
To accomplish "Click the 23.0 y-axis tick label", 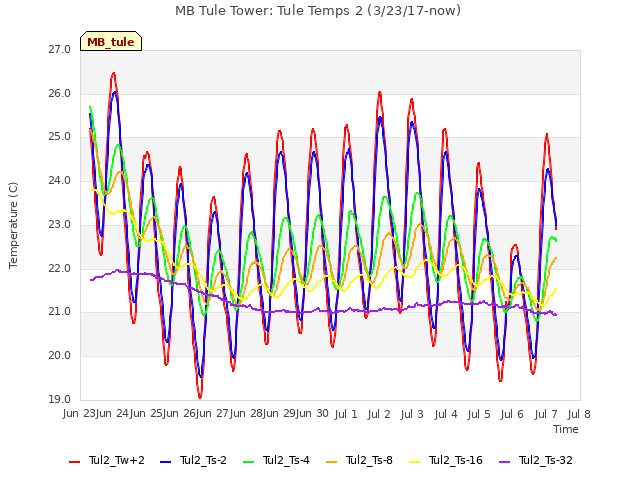I will (x=60, y=224).
